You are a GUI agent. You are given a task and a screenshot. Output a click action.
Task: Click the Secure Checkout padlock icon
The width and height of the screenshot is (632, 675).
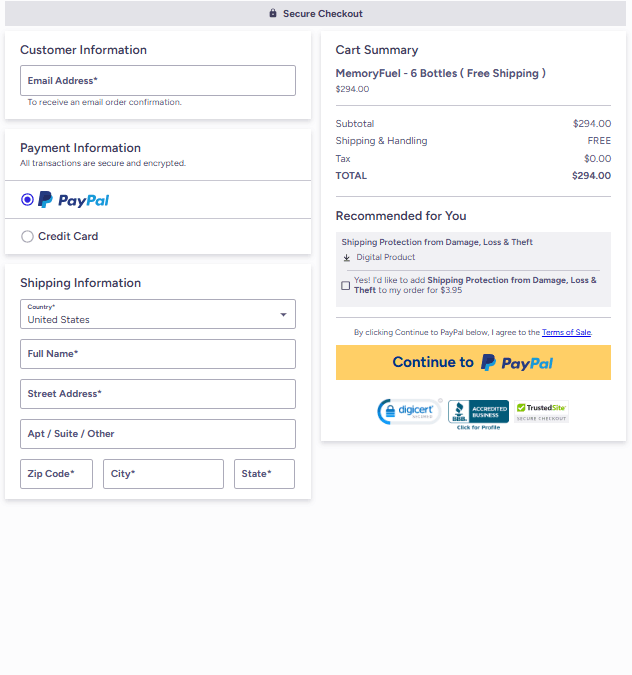point(273,14)
